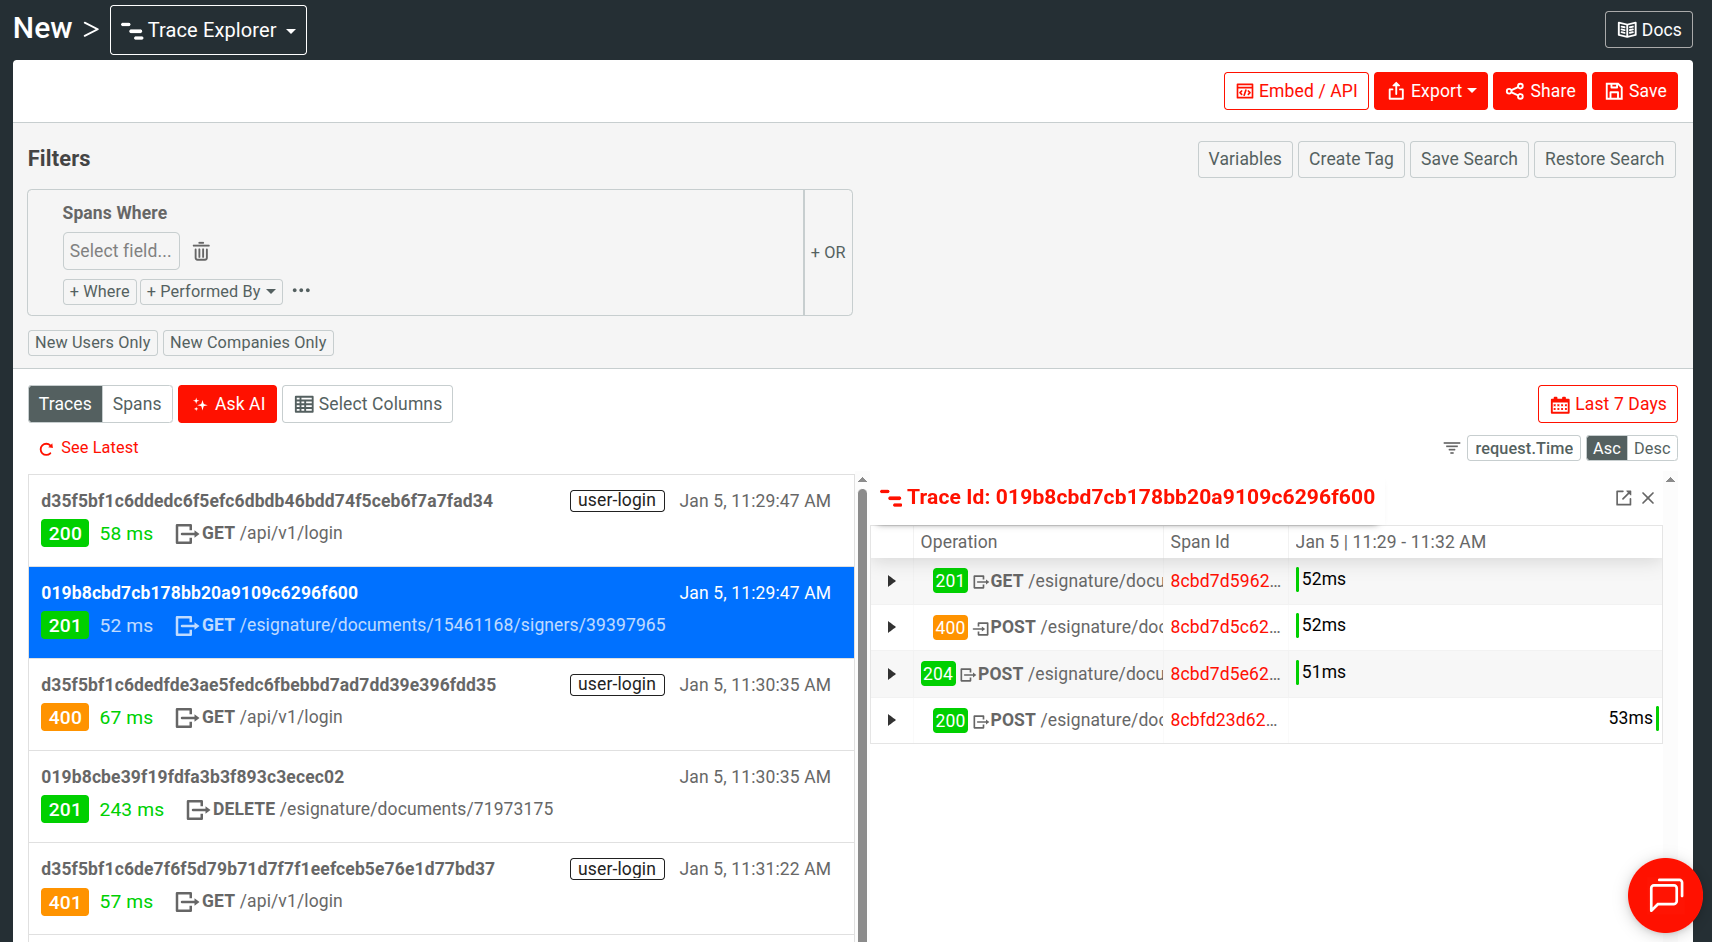Click the Restore Search button

pos(1604,159)
